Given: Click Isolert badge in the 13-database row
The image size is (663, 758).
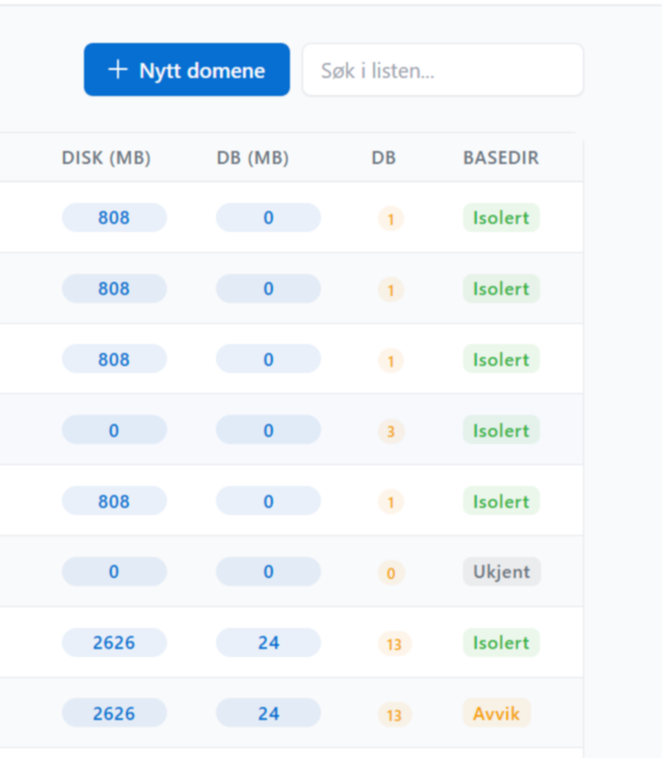Looking at the screenshot, I should coord(501,643).
